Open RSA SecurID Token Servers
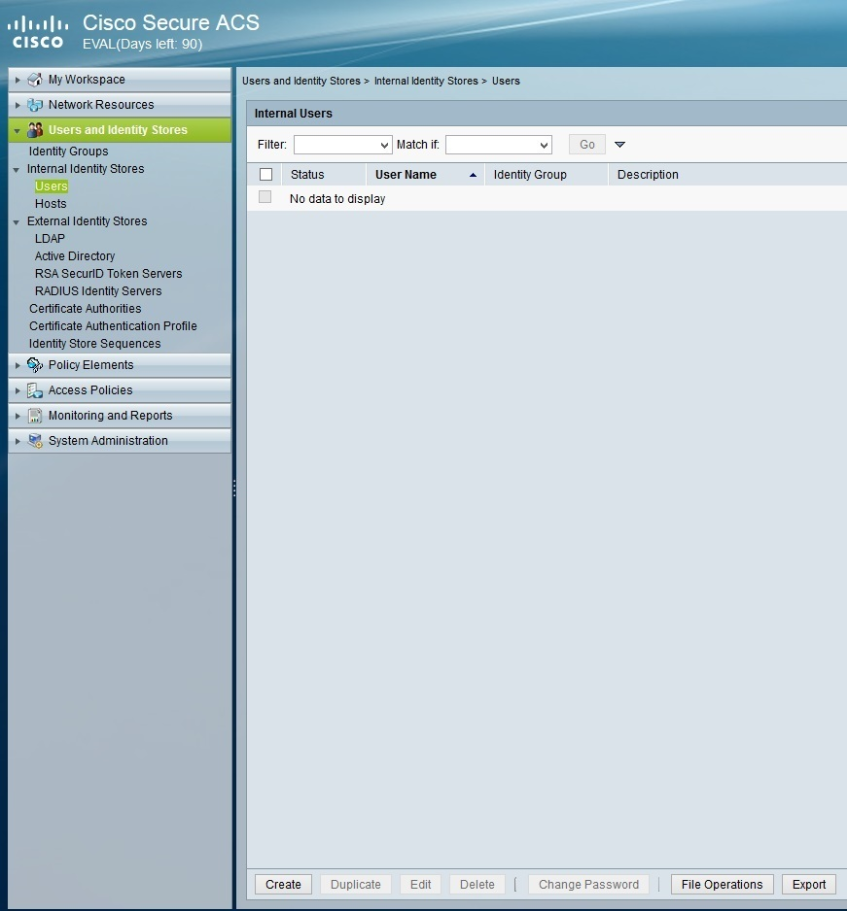 pos(109,273)
